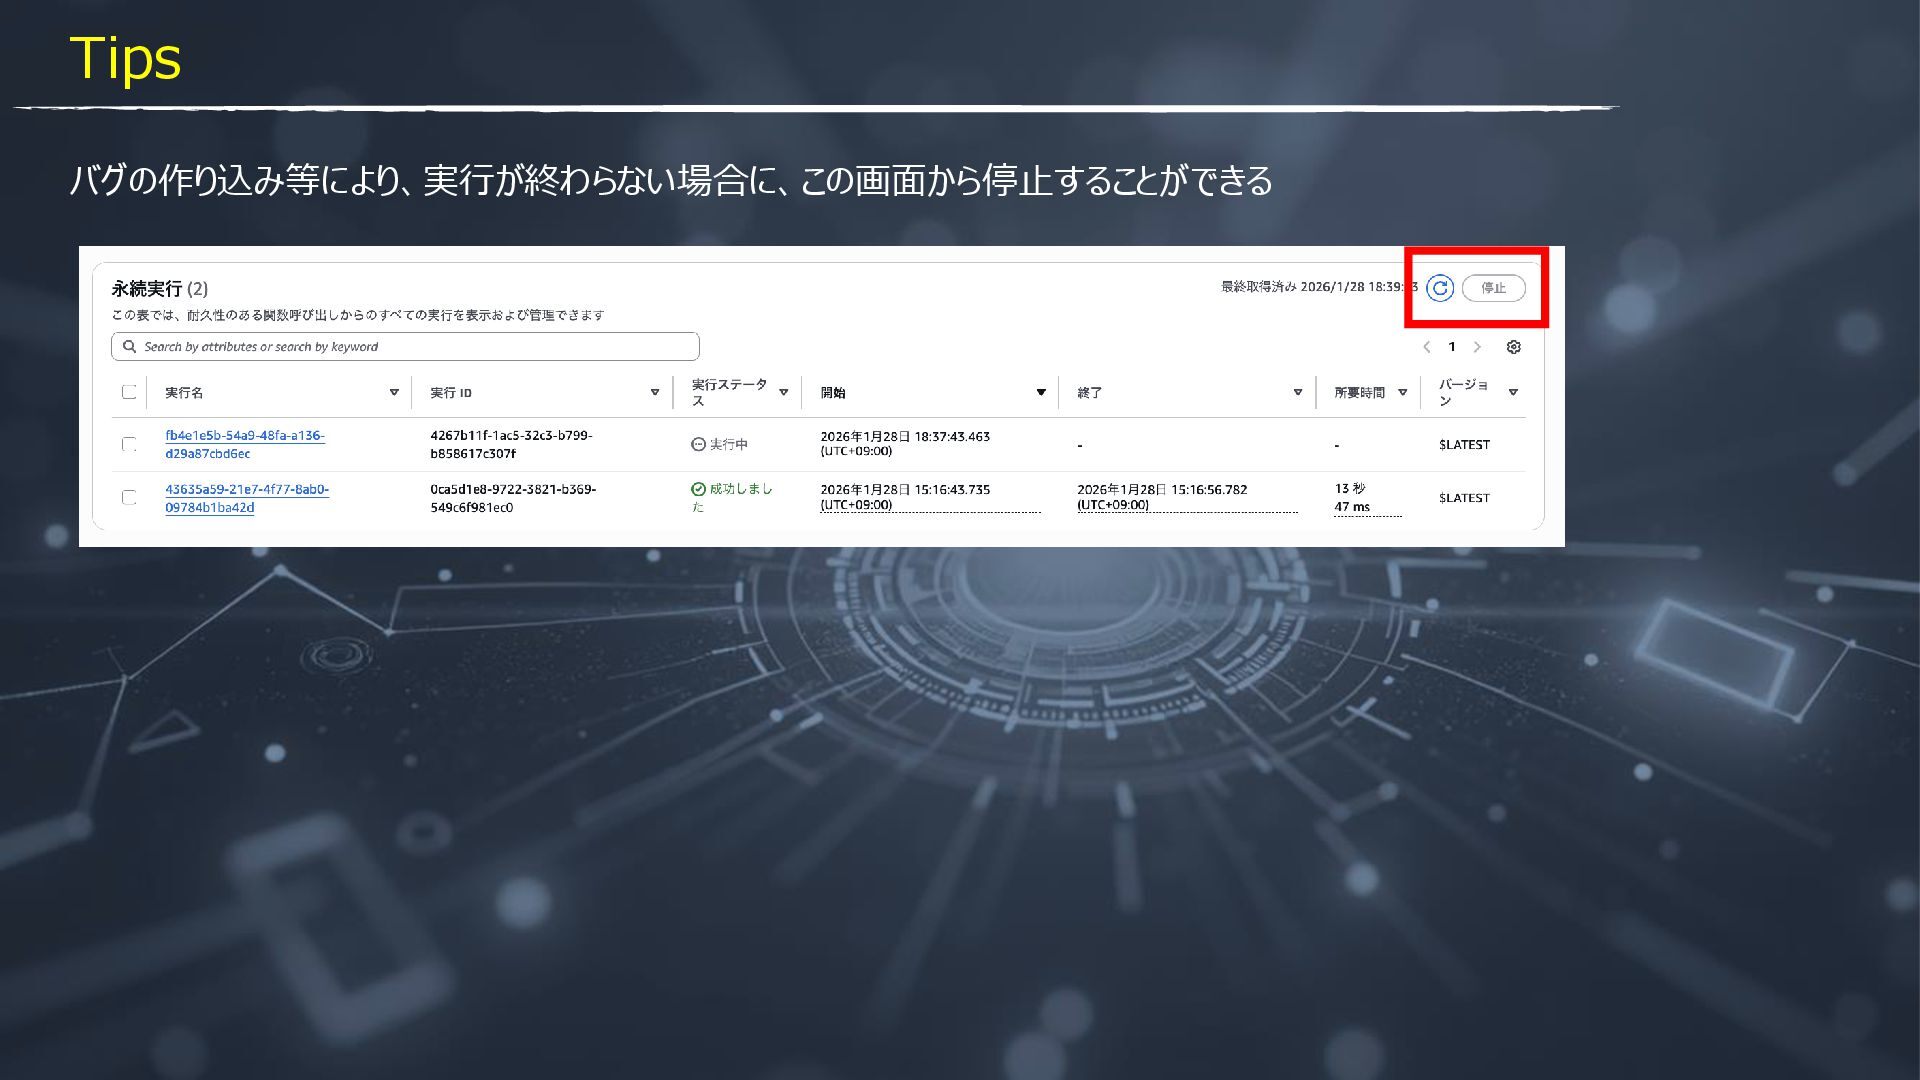Viewport: 1920px width, 1080px height.
Task: Select the 43635a59 execution row checkbox
Action: click(129, 497)
